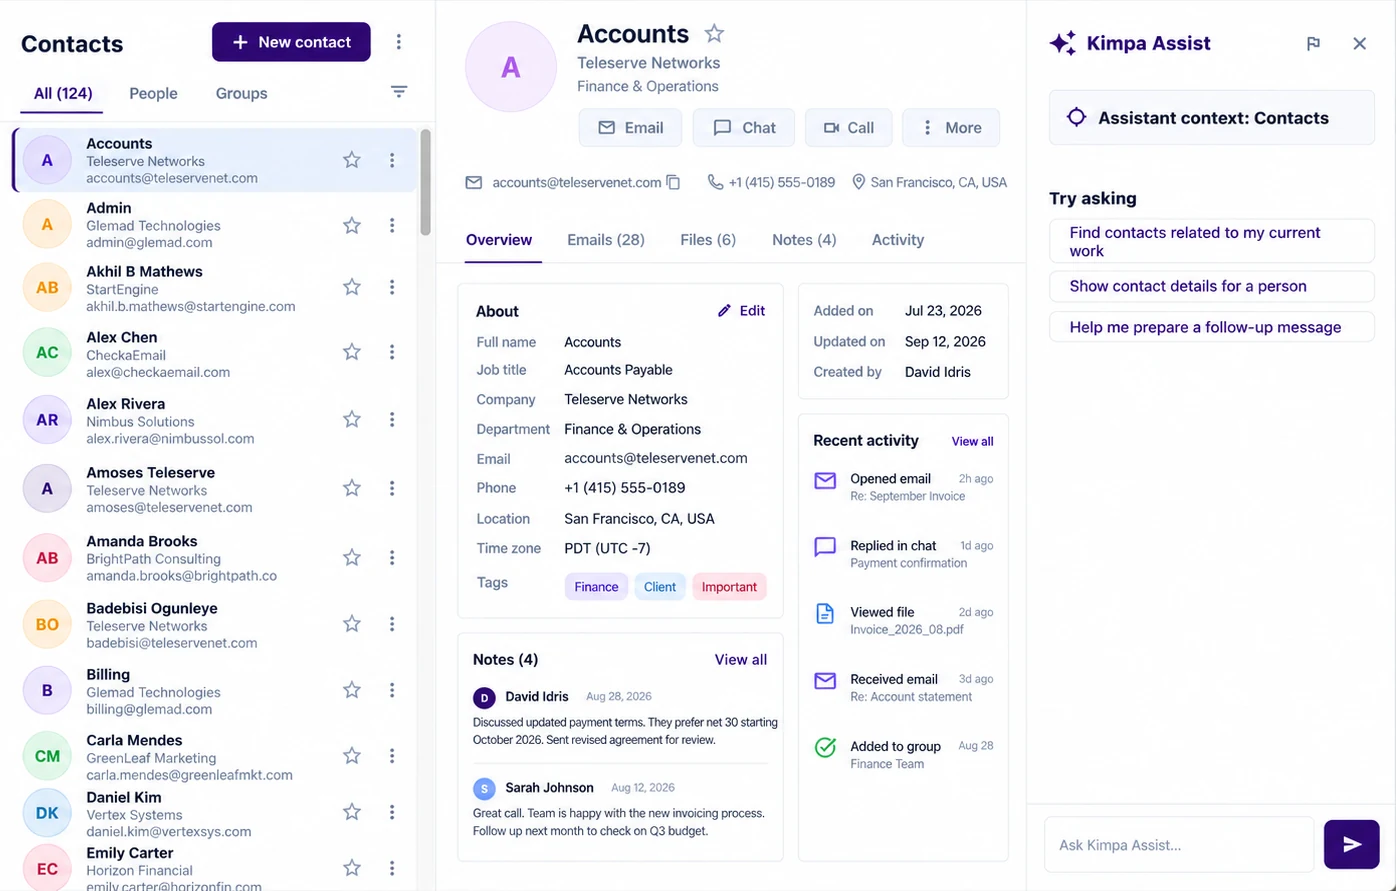Click the flag icon in Kimpa Assist

[1314, 43]
